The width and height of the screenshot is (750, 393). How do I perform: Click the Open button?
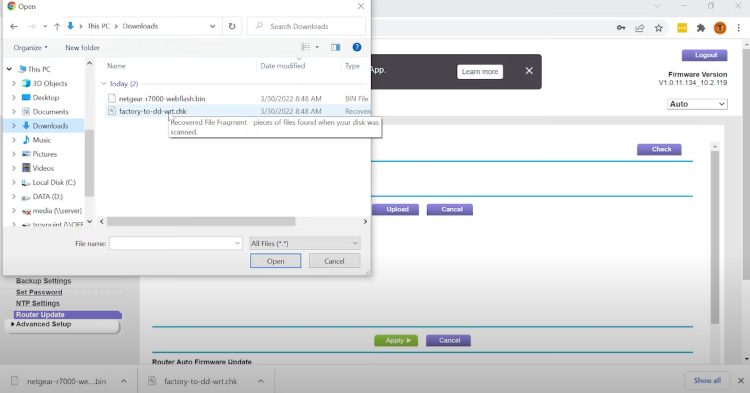click(276, 261)
